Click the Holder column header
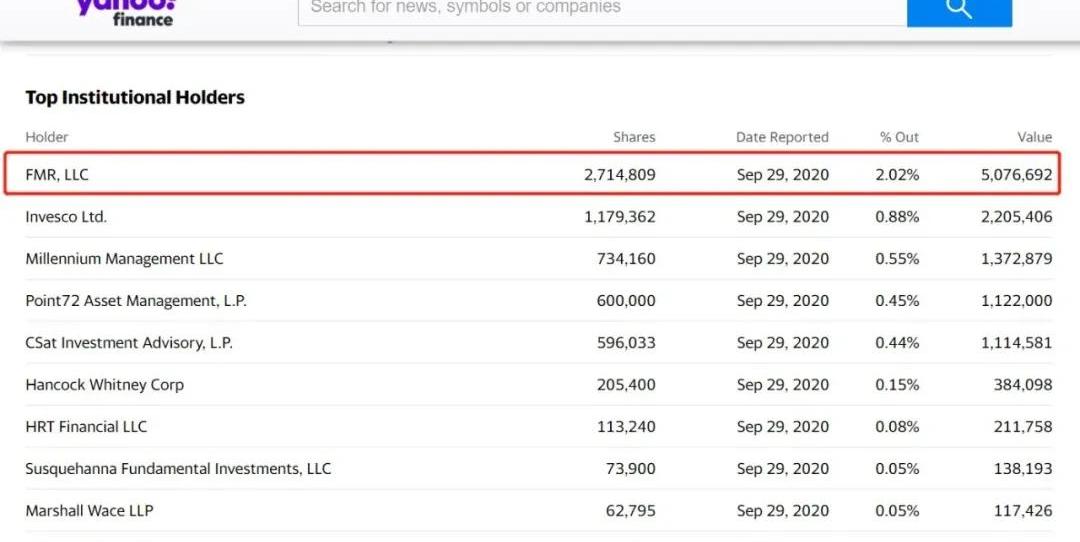Viewport: 1080px width, 542px height. pyautogui.click(x=47, y=137)
